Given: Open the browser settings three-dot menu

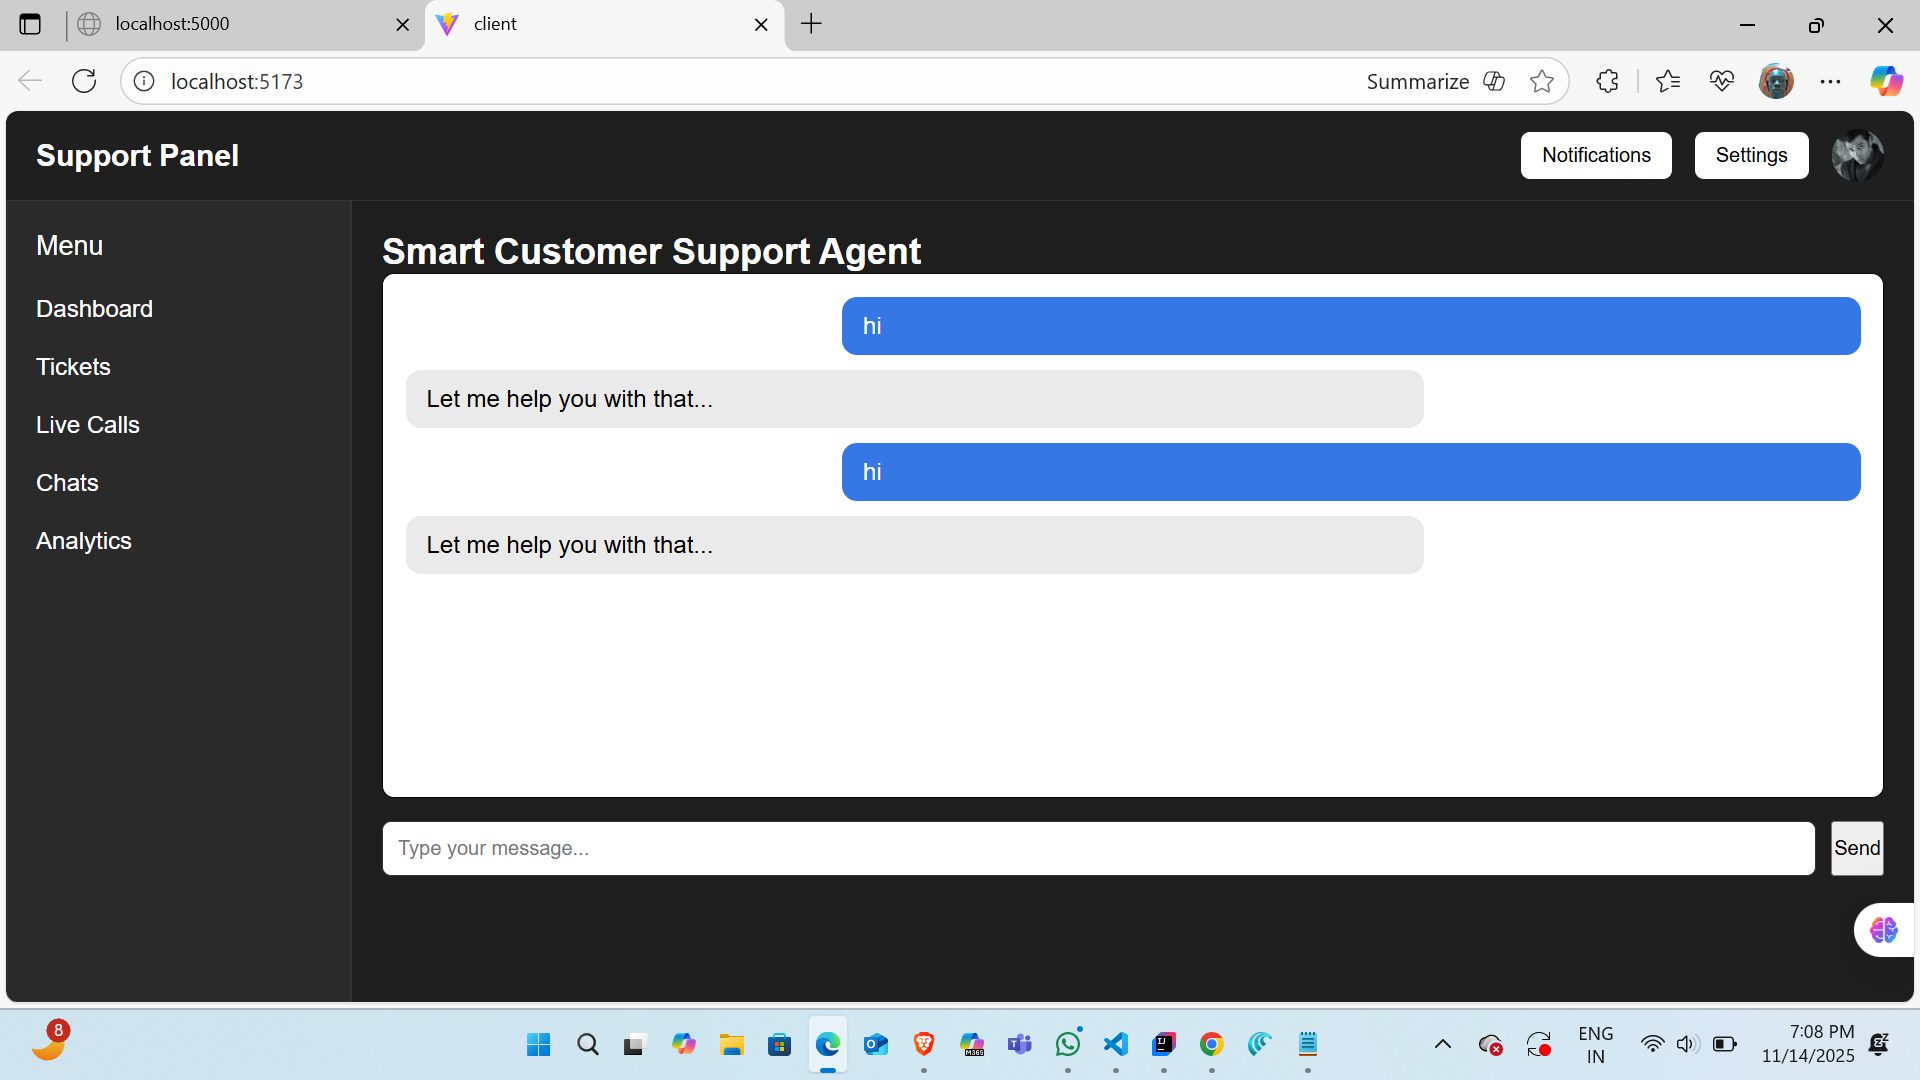Looking at the screenshot, I should click(1831, 81).
